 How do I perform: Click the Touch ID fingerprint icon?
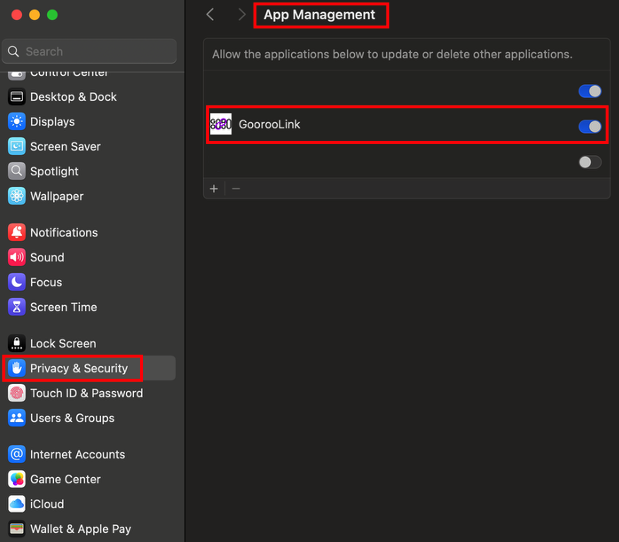[x=17, y=393]
